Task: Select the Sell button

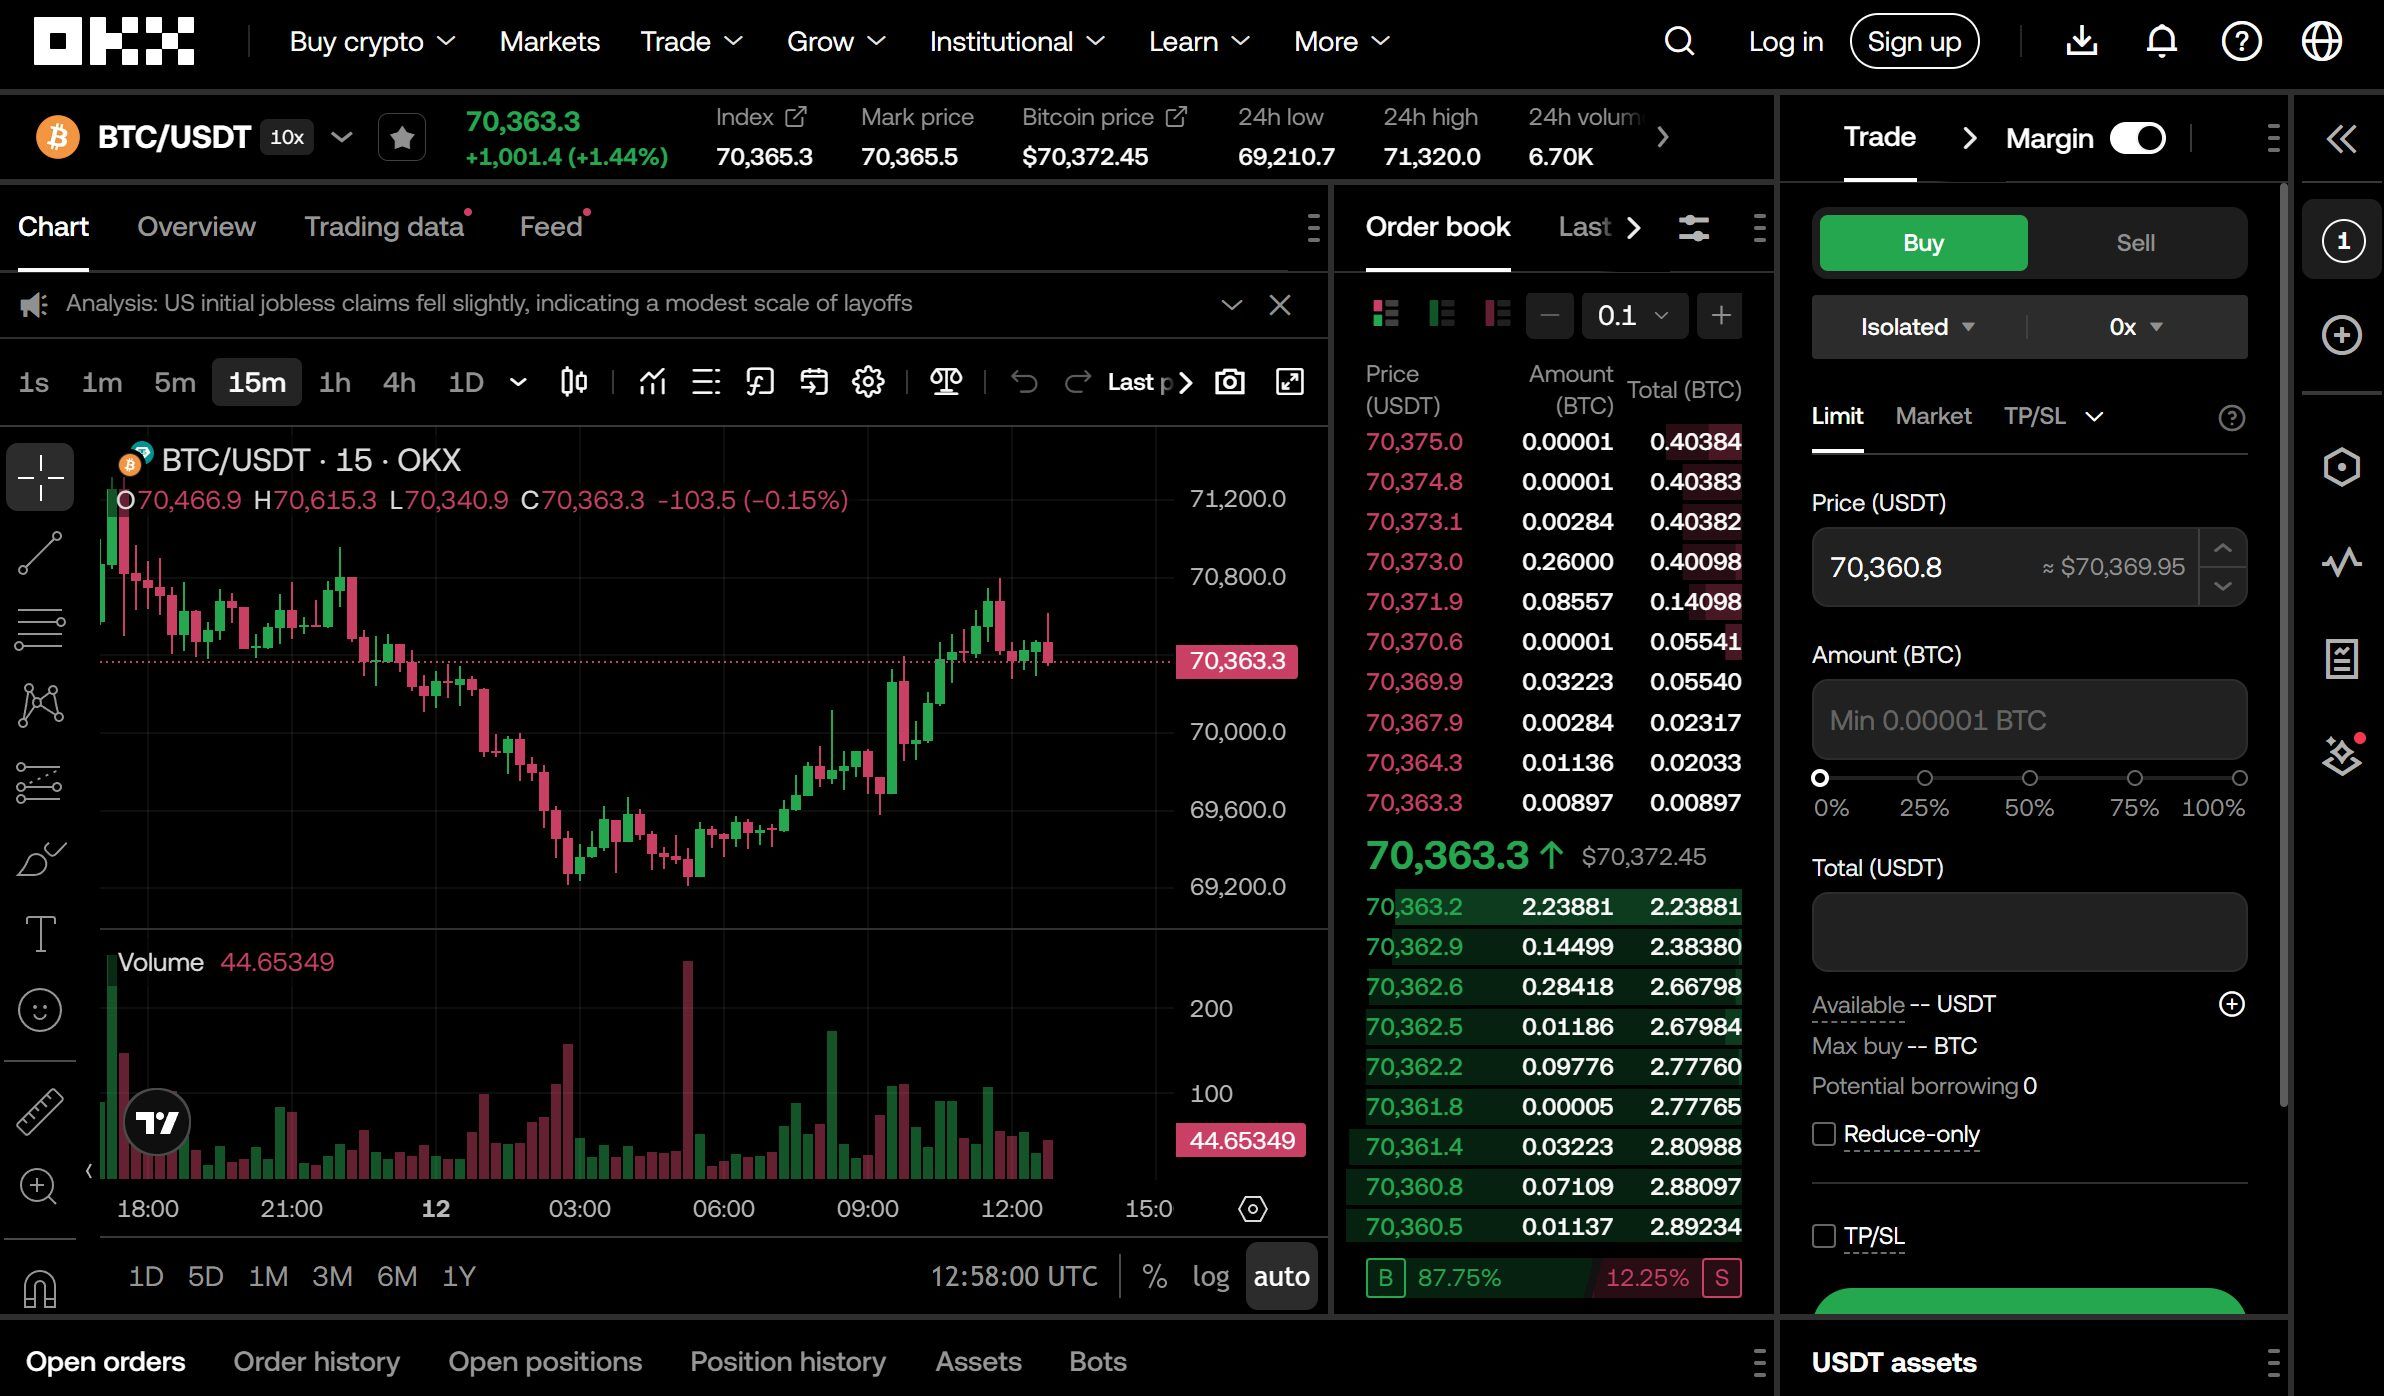Action: pos(2134,243)
